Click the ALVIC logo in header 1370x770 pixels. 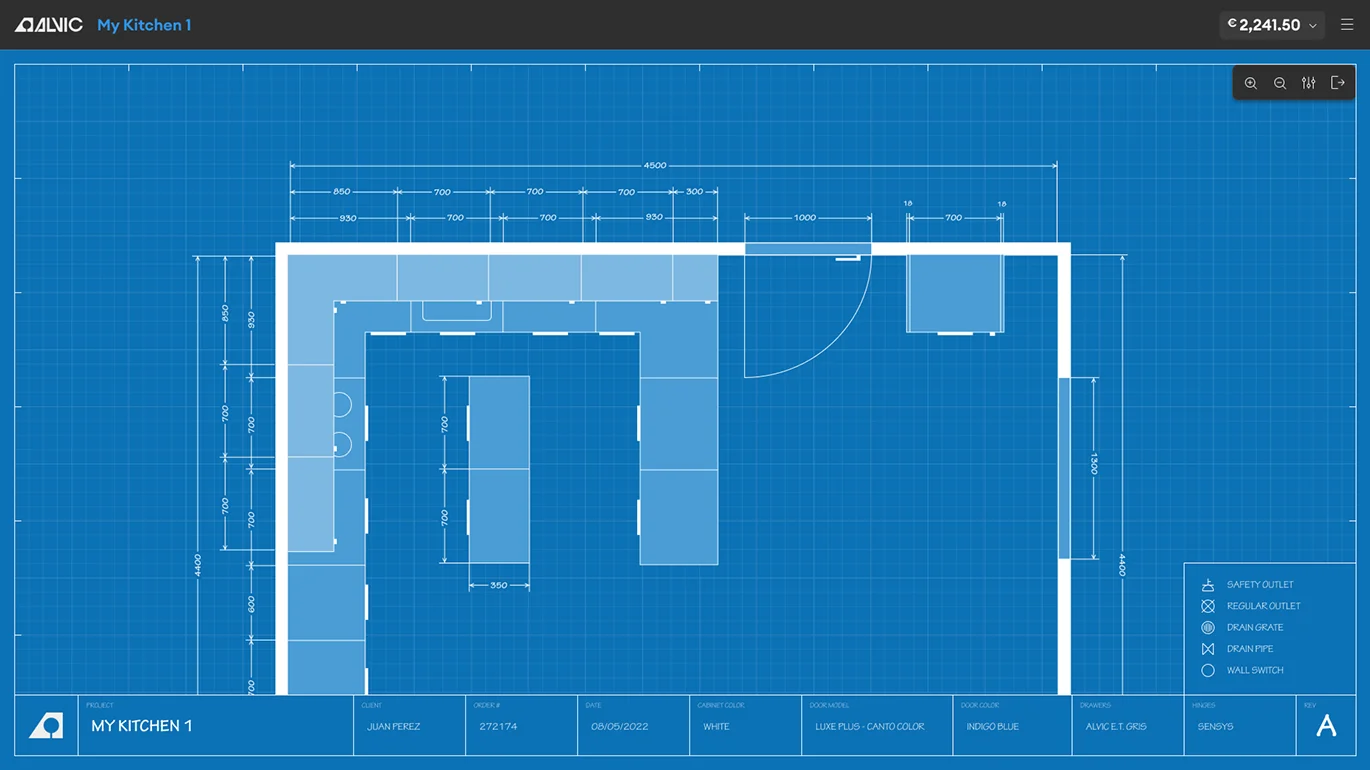[x=49, y=25]
